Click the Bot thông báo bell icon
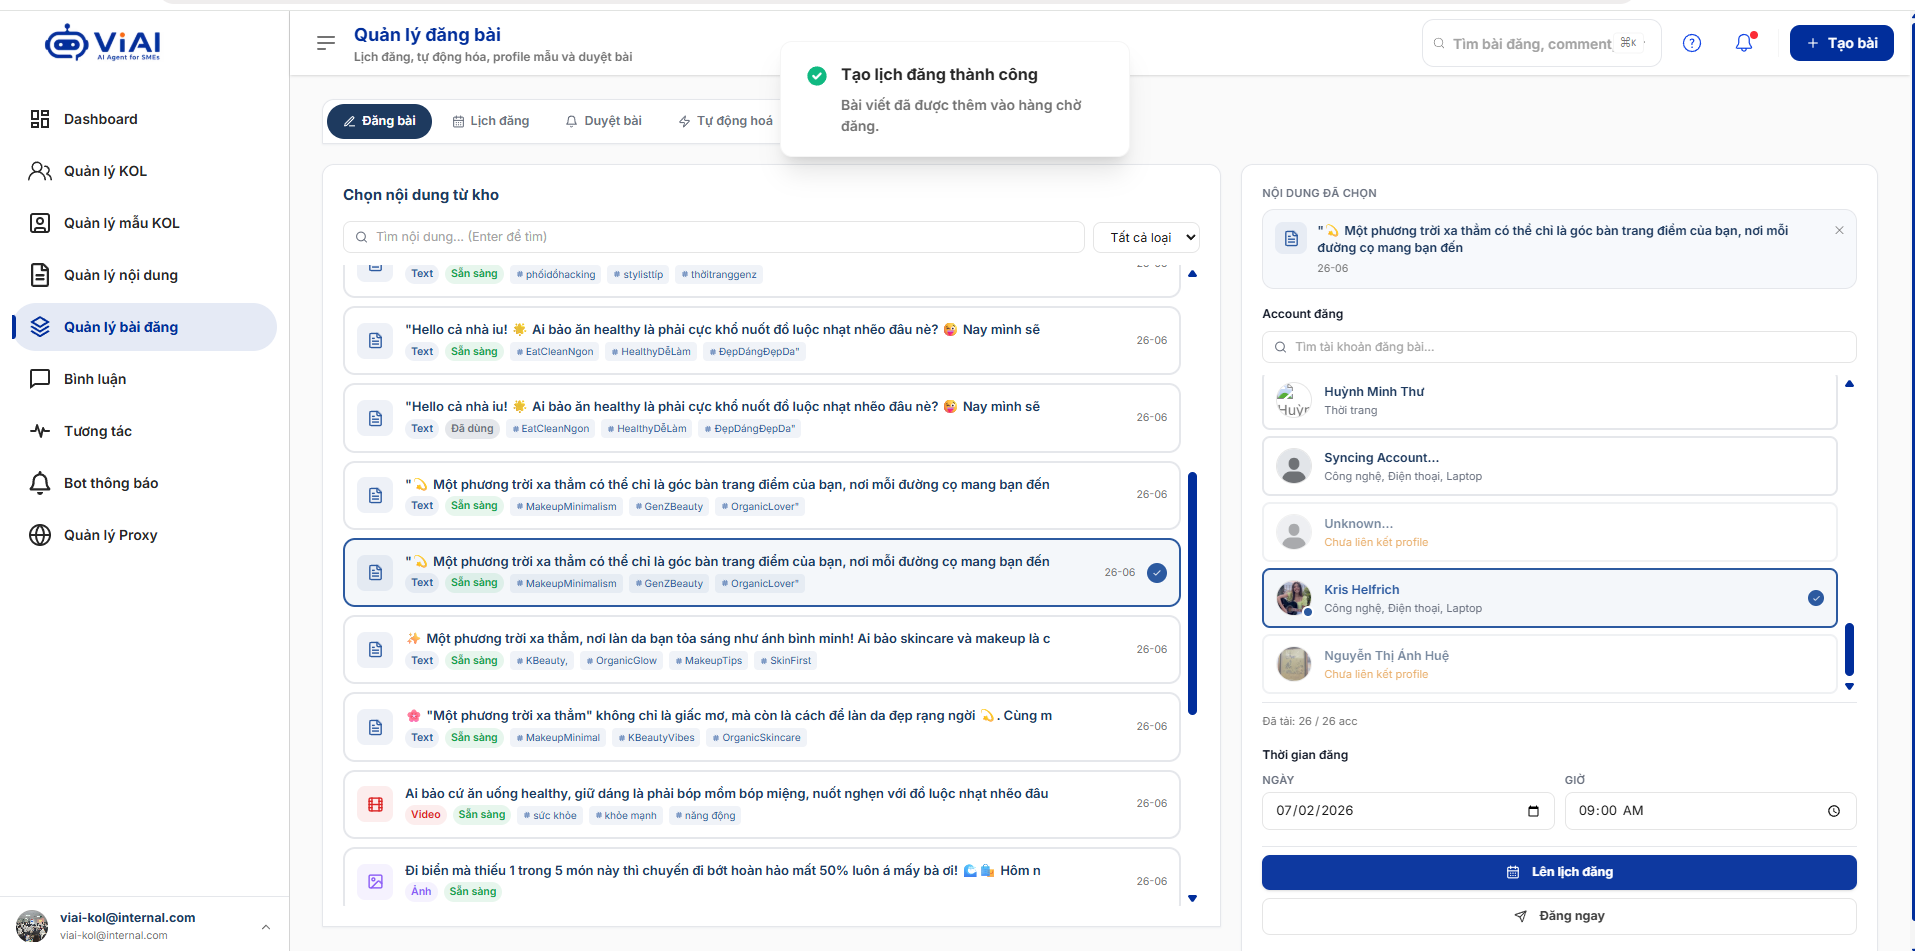 [x=40, y=483]
